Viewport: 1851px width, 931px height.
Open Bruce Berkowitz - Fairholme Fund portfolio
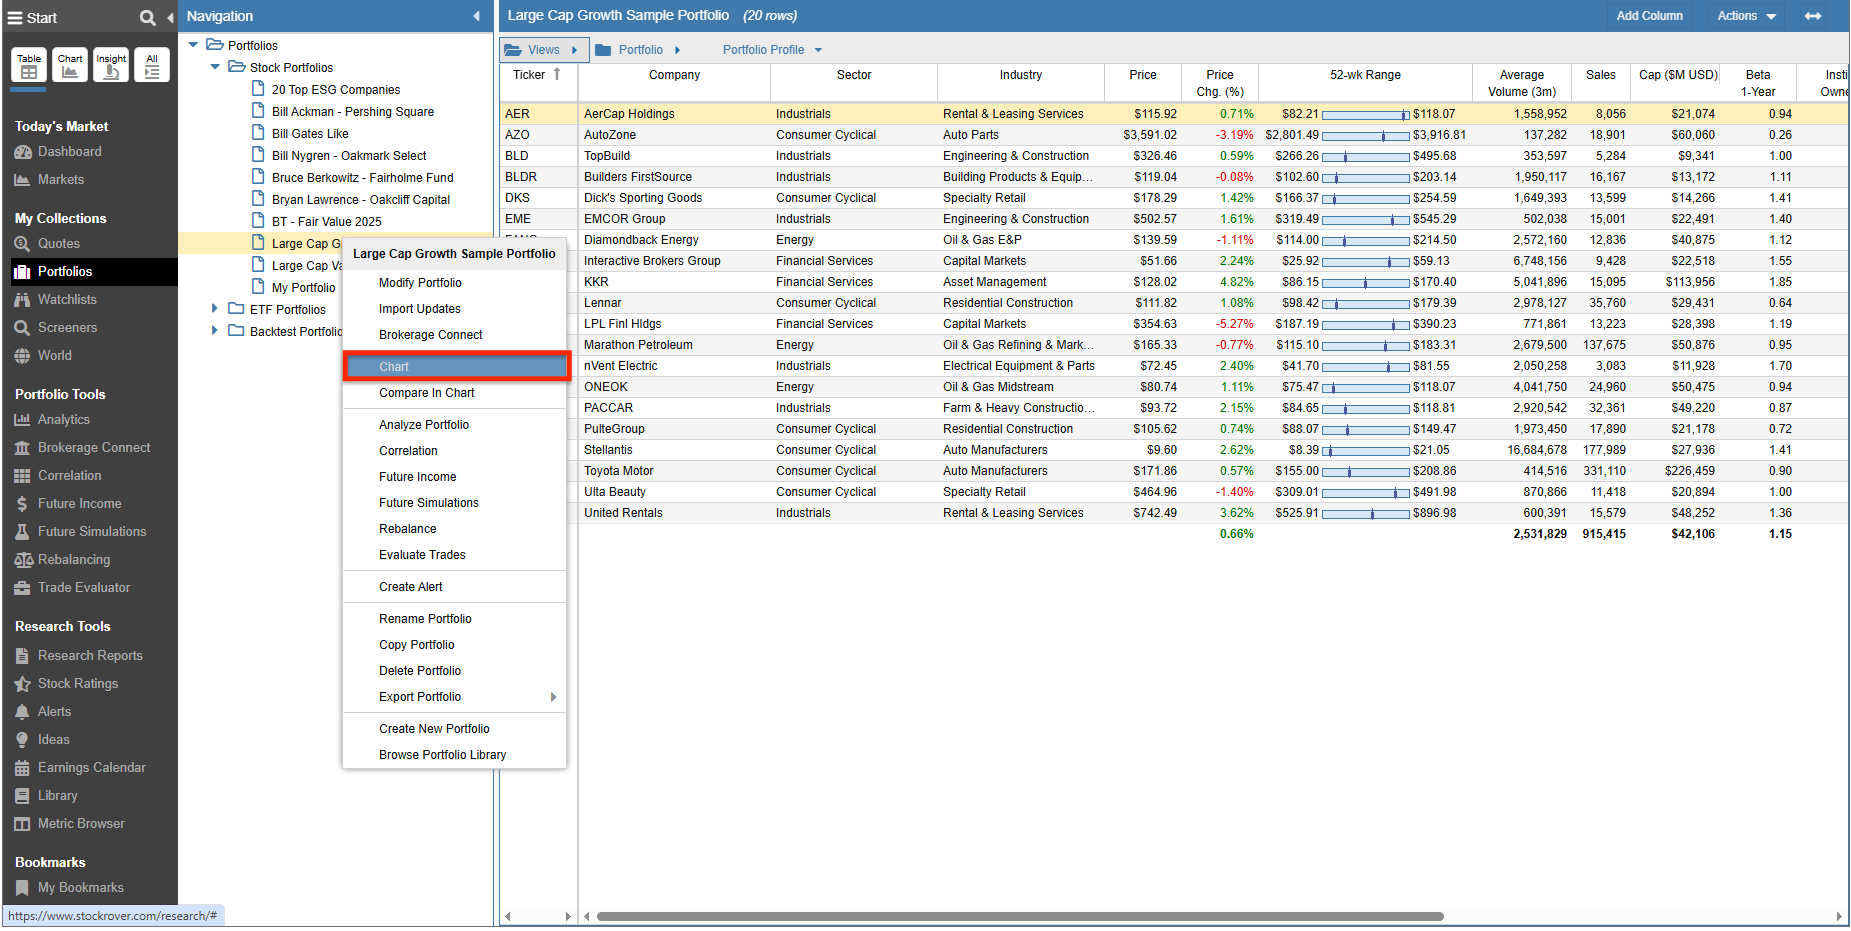click(x=362, y=178)
